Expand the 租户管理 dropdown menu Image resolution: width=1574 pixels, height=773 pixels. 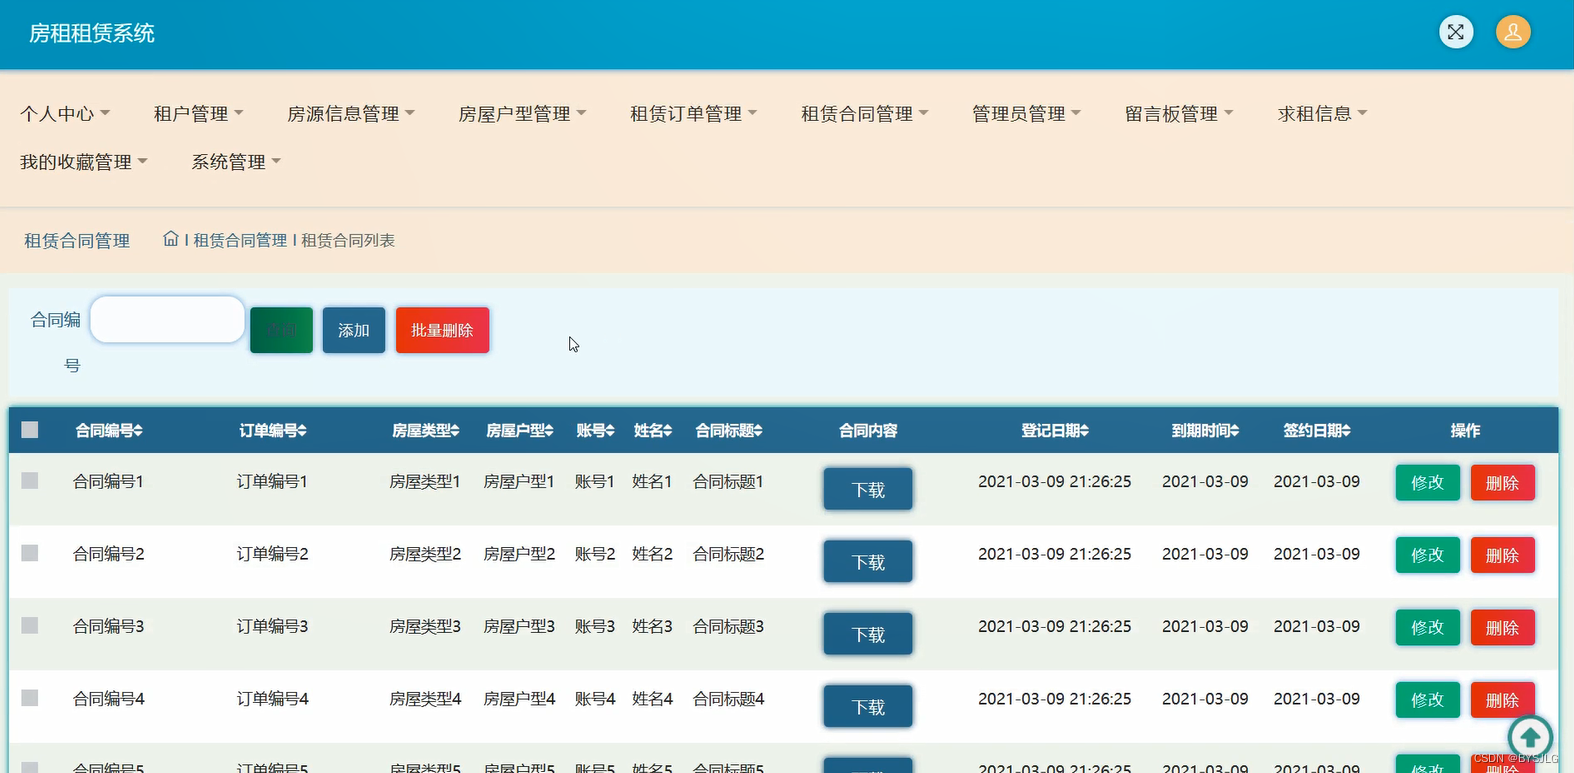198,114
